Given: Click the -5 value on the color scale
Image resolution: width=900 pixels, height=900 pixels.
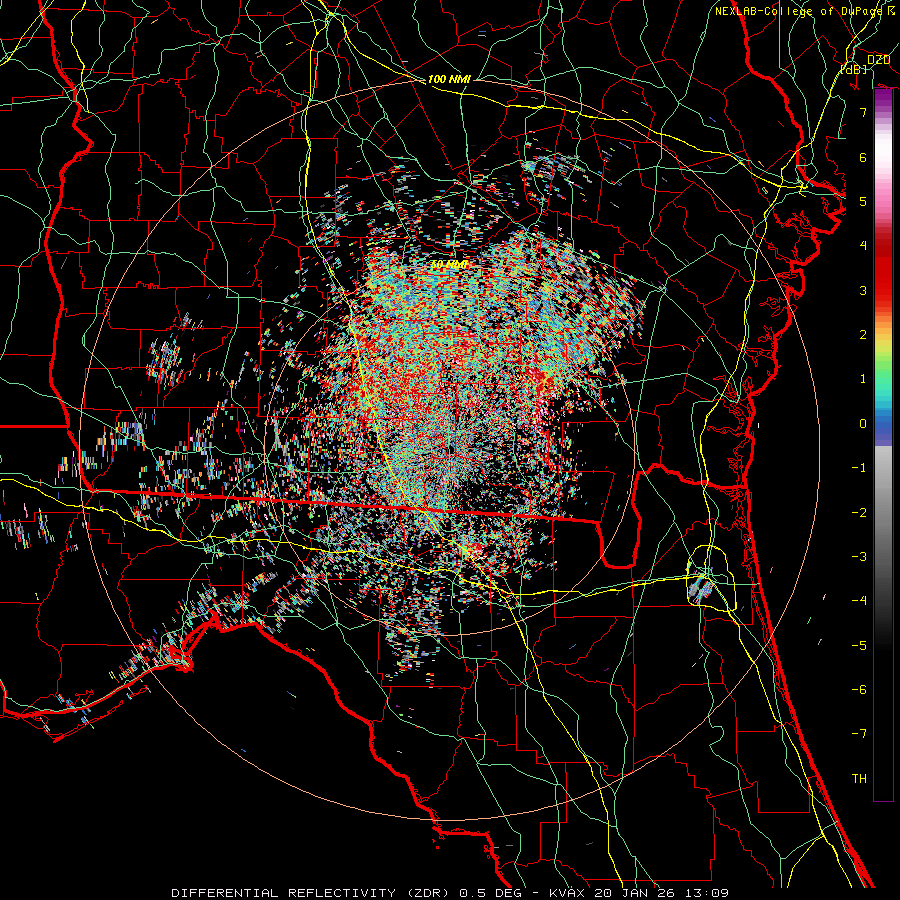Looking at the screenshot, I should pyautogui.click(x=859, y=646).
